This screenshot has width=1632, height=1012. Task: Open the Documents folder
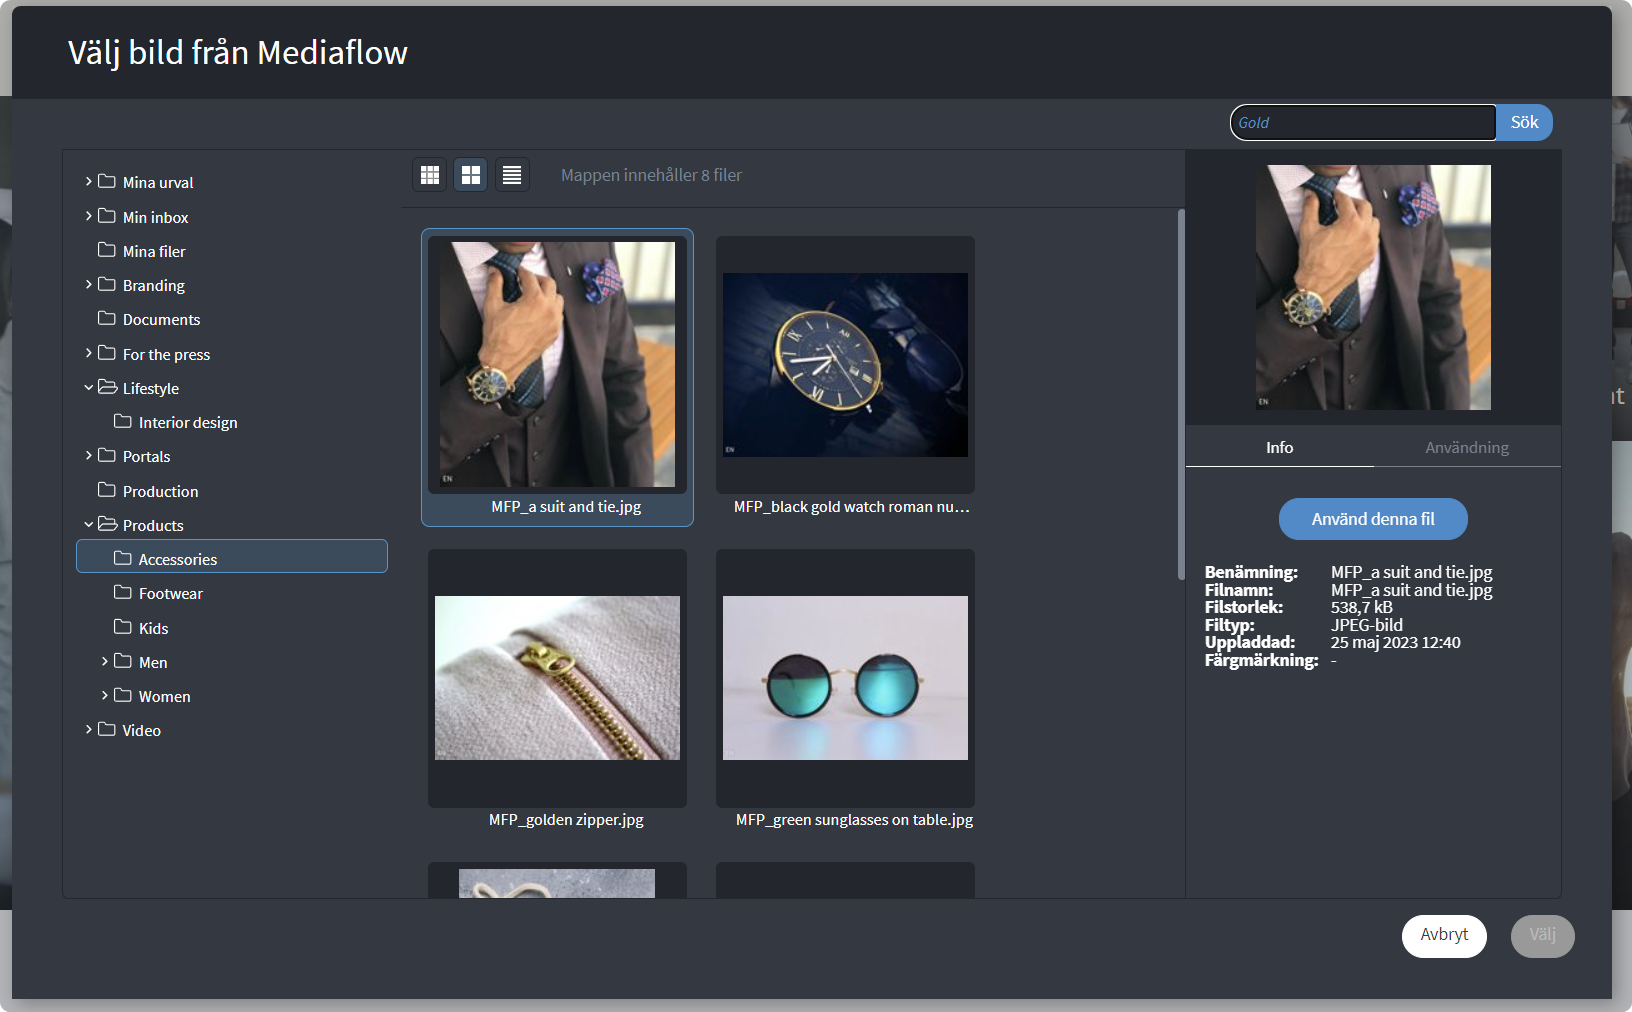161,319
